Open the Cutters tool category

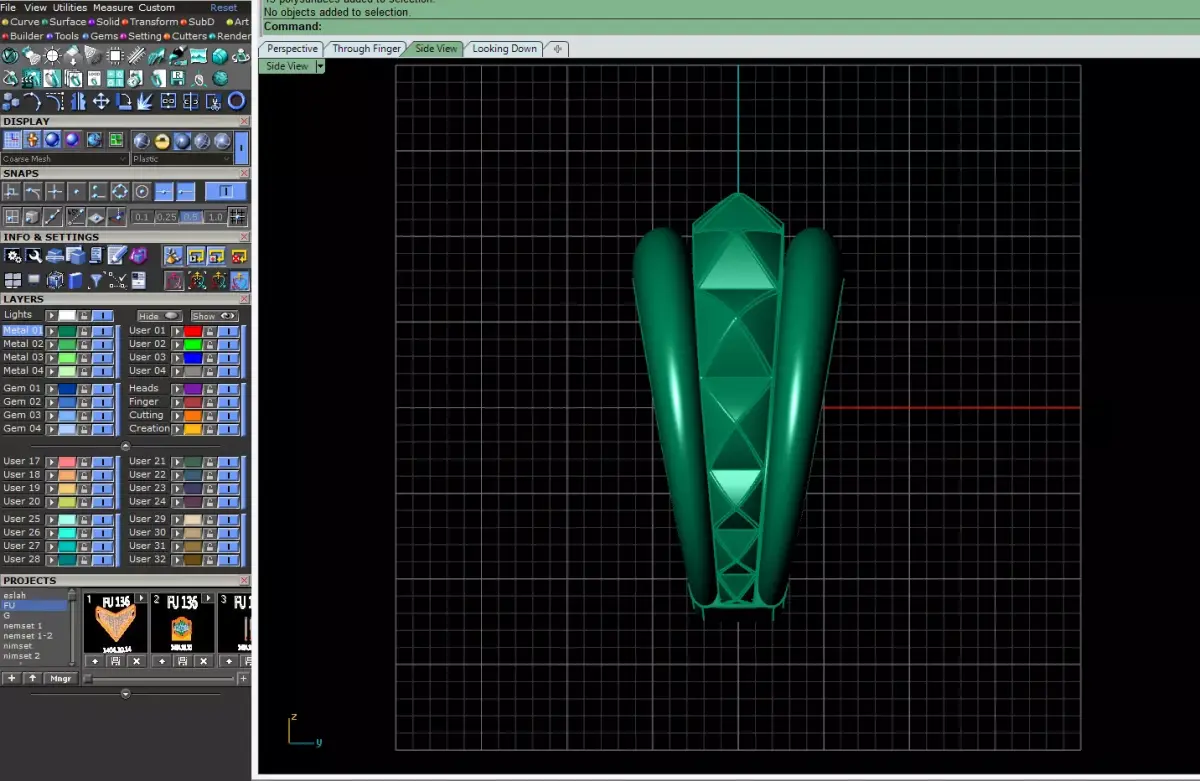pyautogui.click(x=189, y=36)
